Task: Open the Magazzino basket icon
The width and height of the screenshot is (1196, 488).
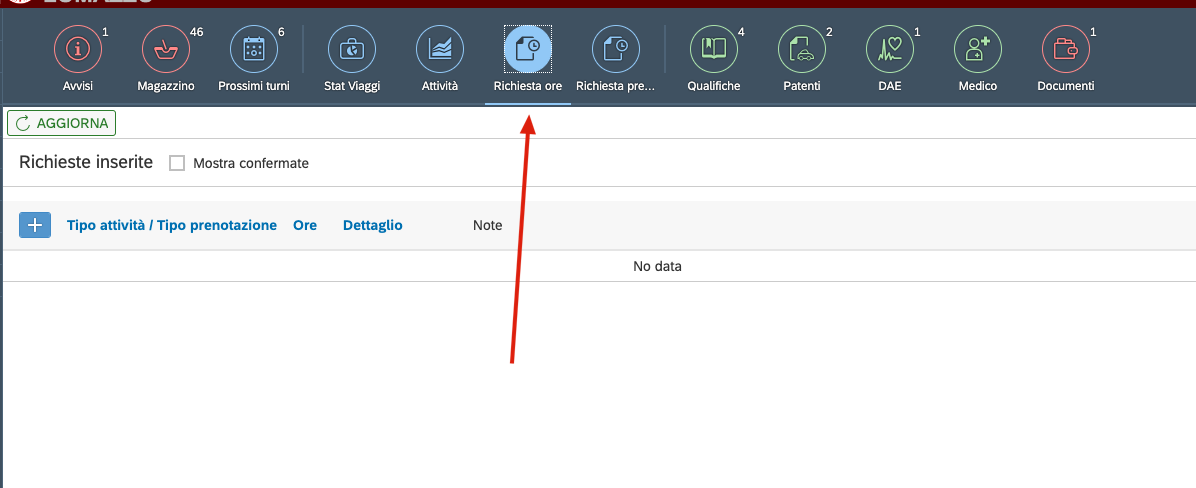Action: click(x=166, y=49)
